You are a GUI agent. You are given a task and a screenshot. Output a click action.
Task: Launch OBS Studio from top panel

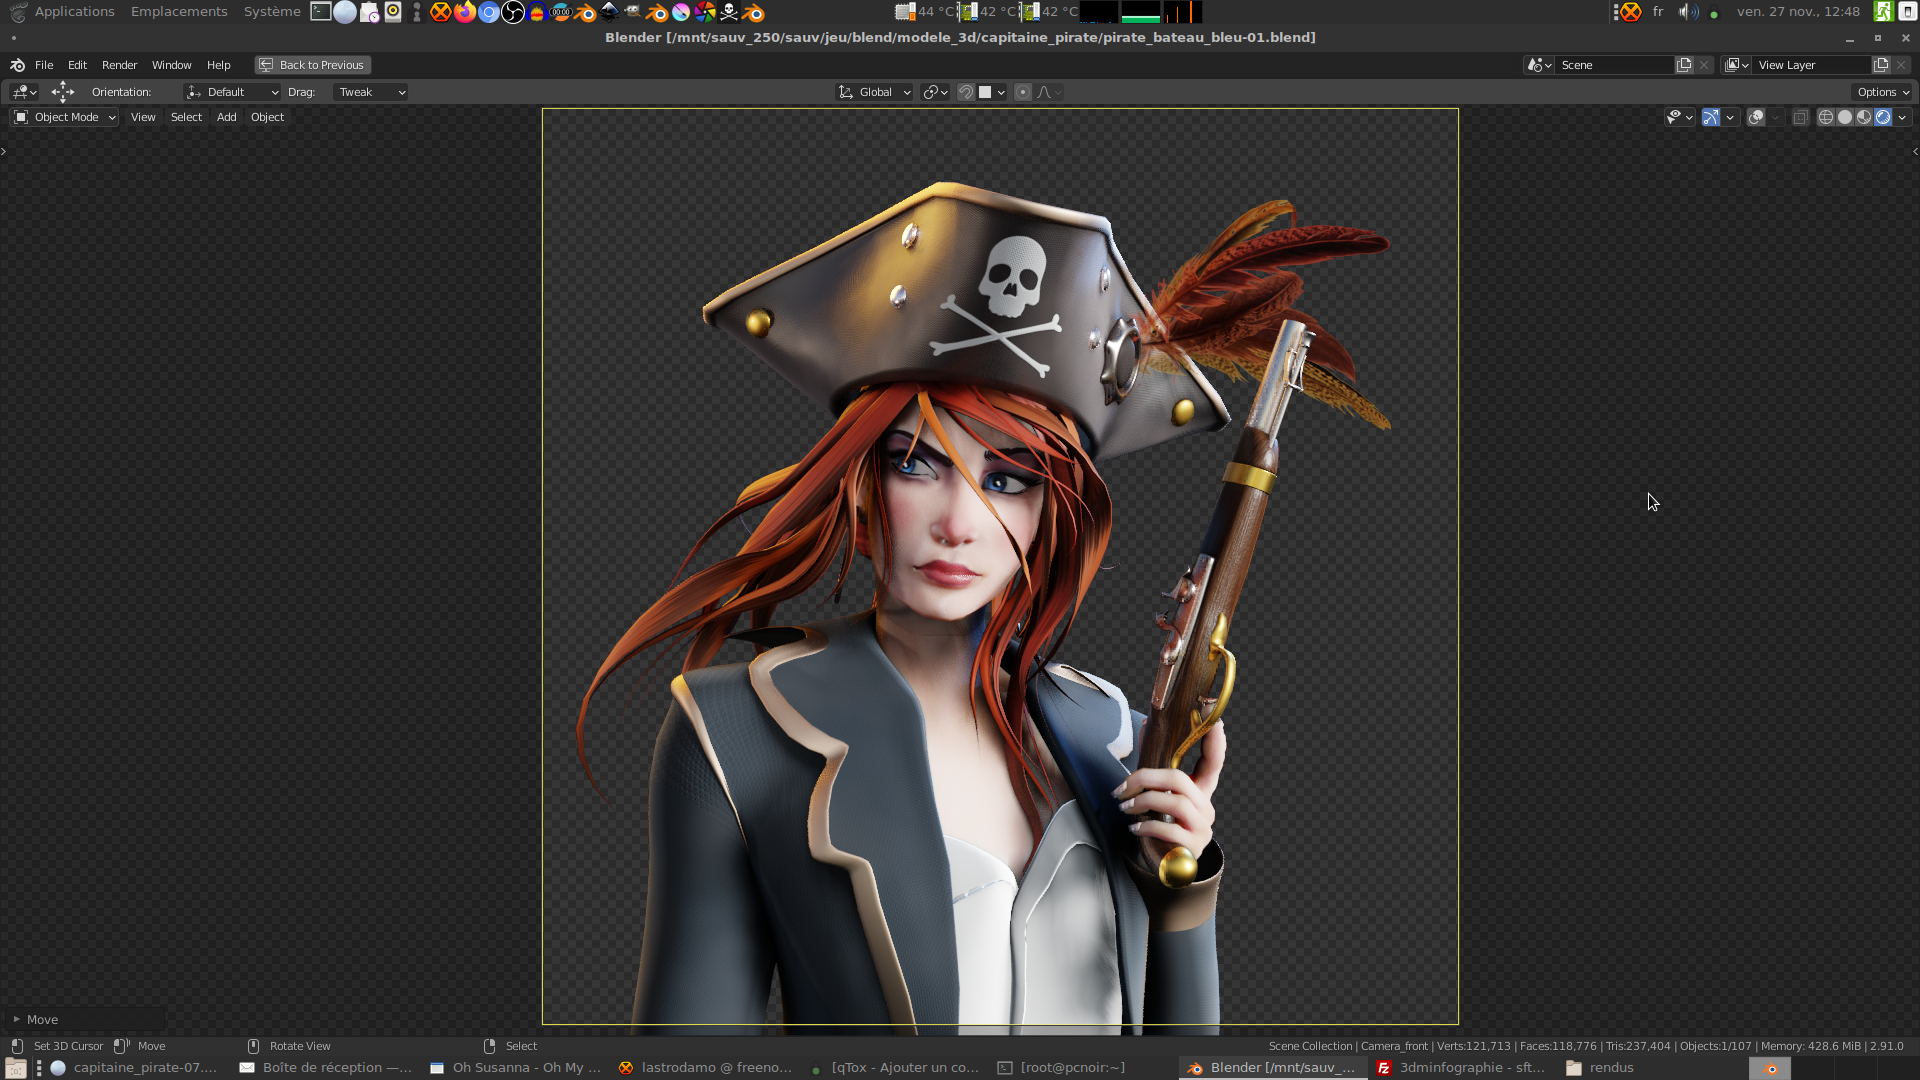(513, 12)
